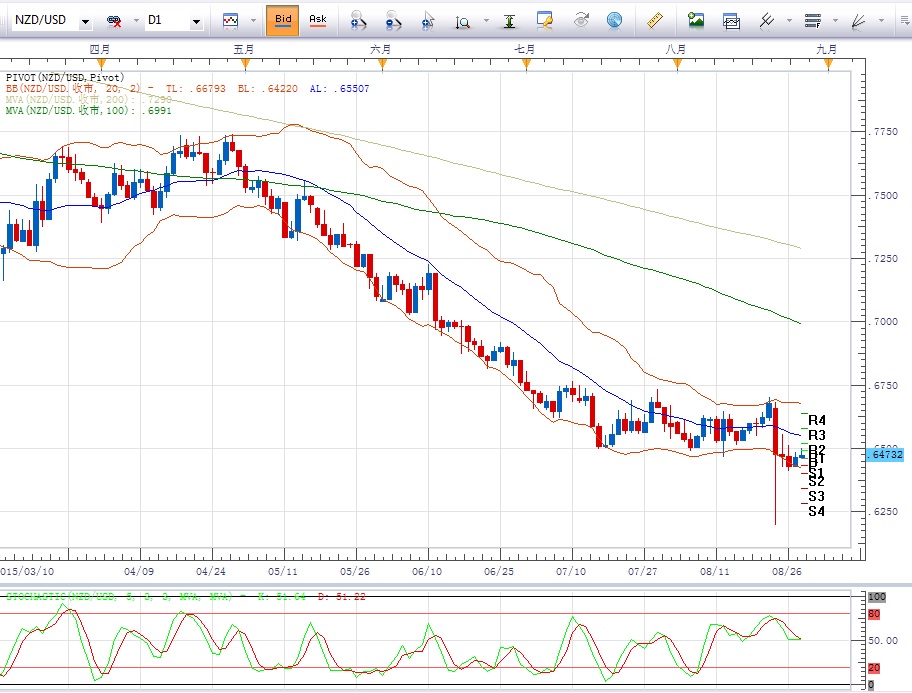Click the S3 pivot level label
Screen dimensions: 912x693
tap(817, 496)
